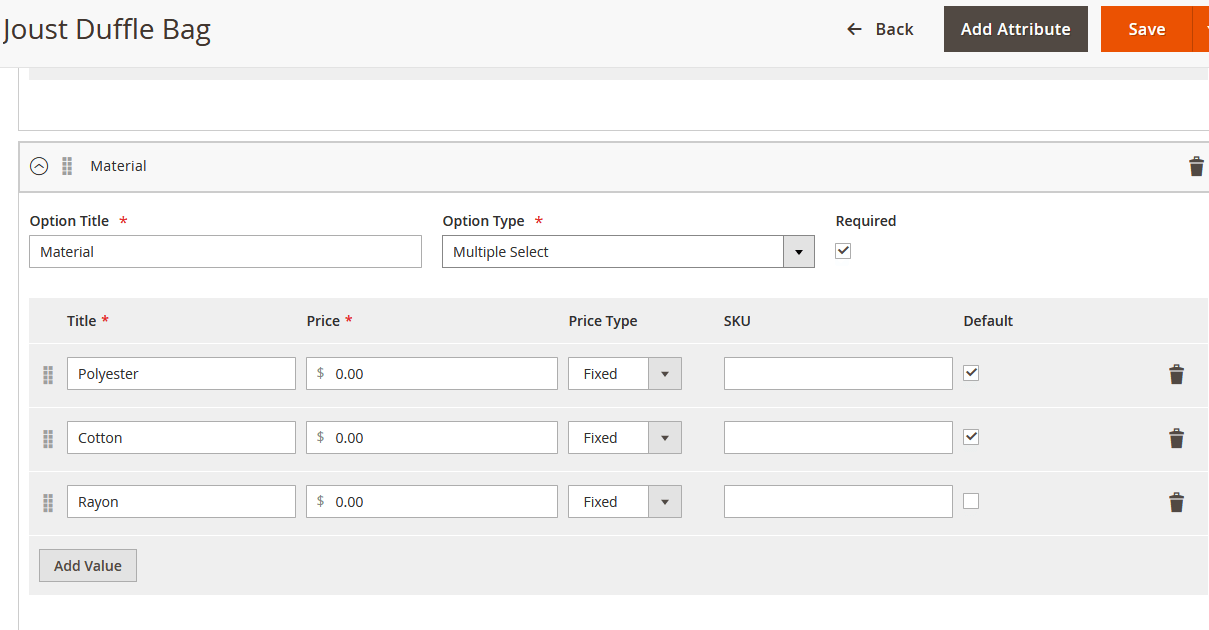This screenshot has width=1209, height=630.
Task: Remove the Polyester row via its trash icon
Action: tap(1176, 373)
